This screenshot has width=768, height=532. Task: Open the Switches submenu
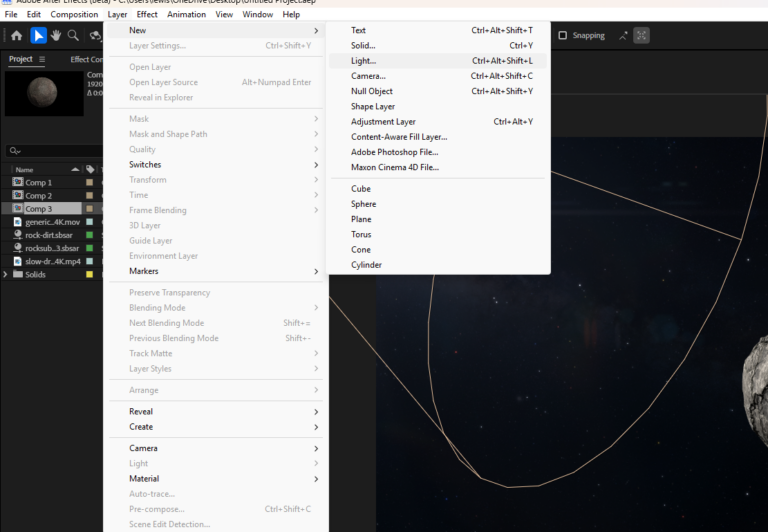[216, 165]
